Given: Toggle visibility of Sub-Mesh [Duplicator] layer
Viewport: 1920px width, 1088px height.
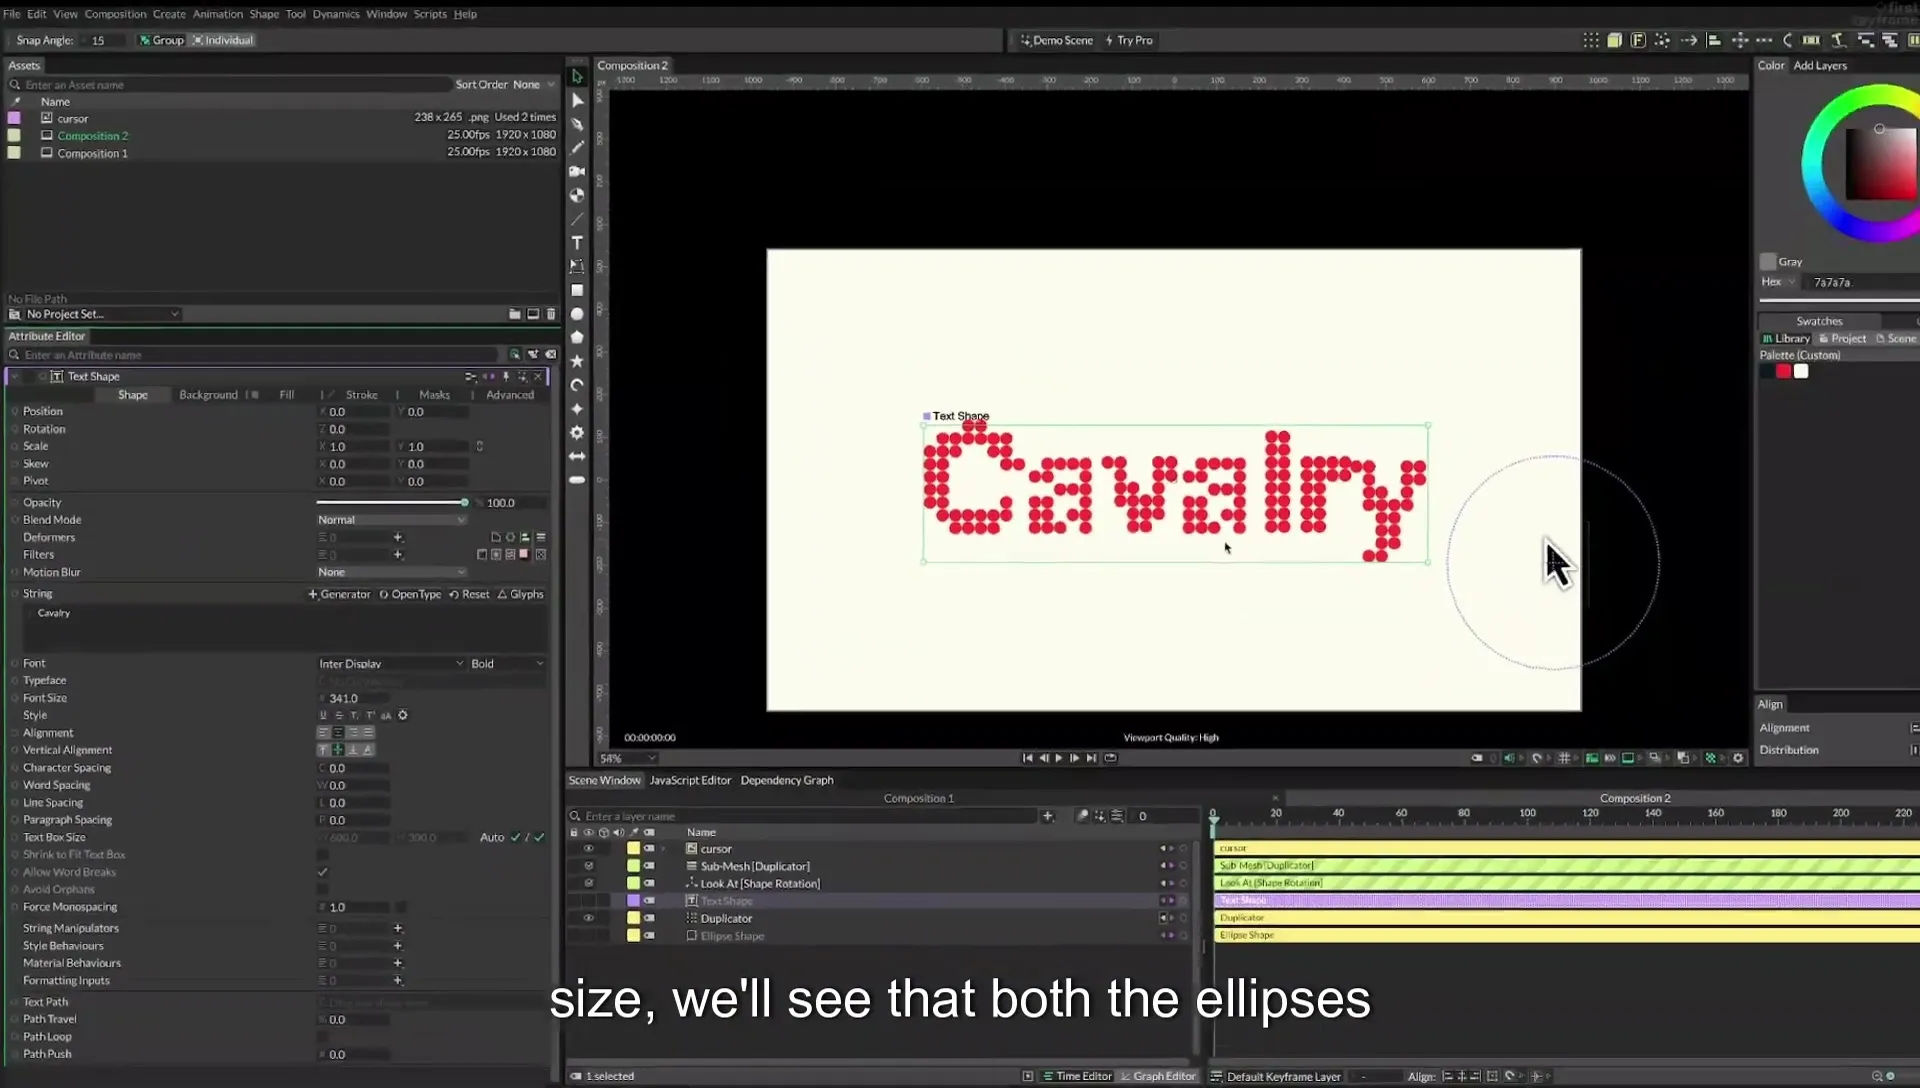Looking at the screenshot, I should point(588,866).
